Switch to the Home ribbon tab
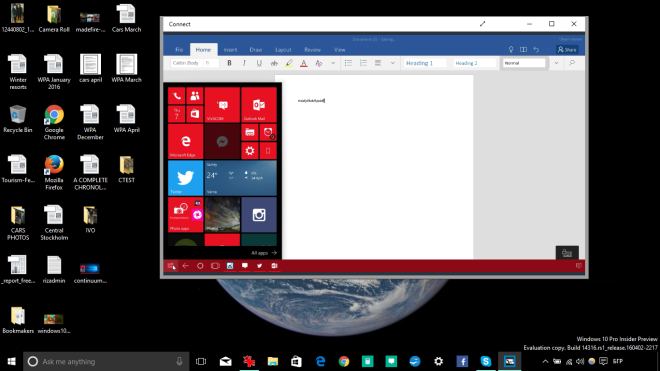This screenshot has width=660, height=371. (203, 50)
